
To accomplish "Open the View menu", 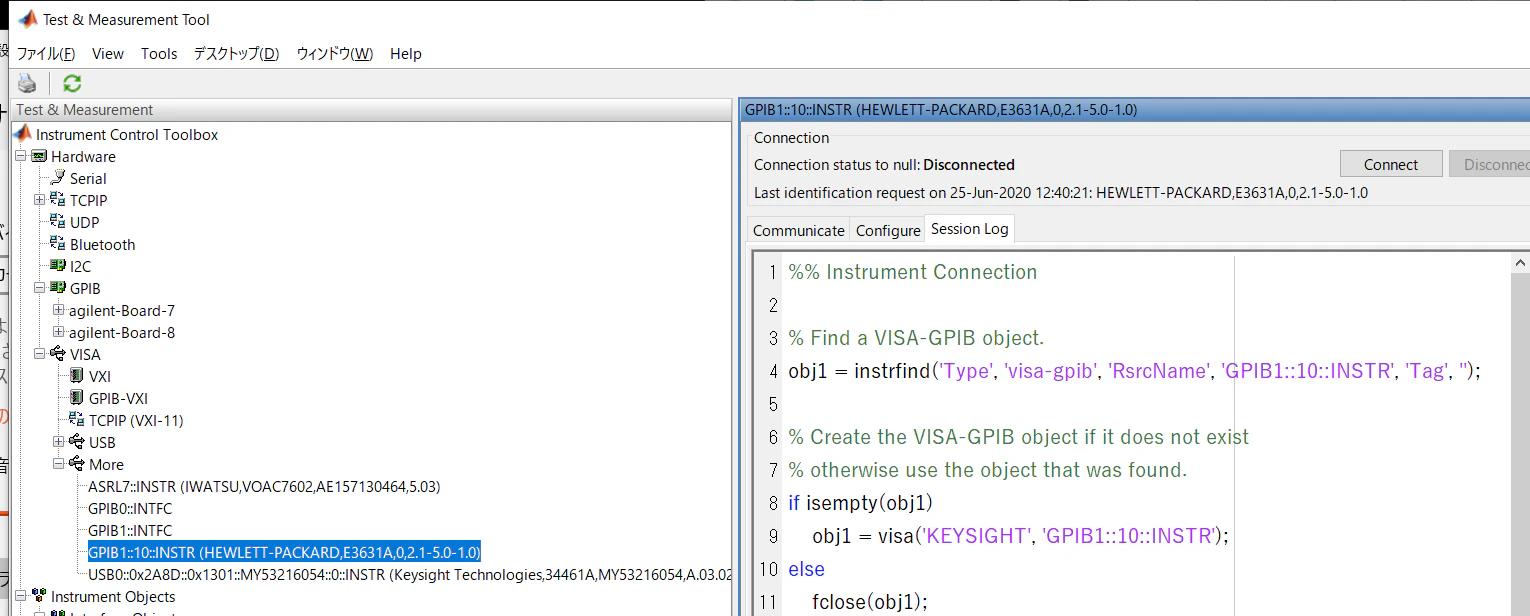I will pyautogui.click(x=108, y=54).
